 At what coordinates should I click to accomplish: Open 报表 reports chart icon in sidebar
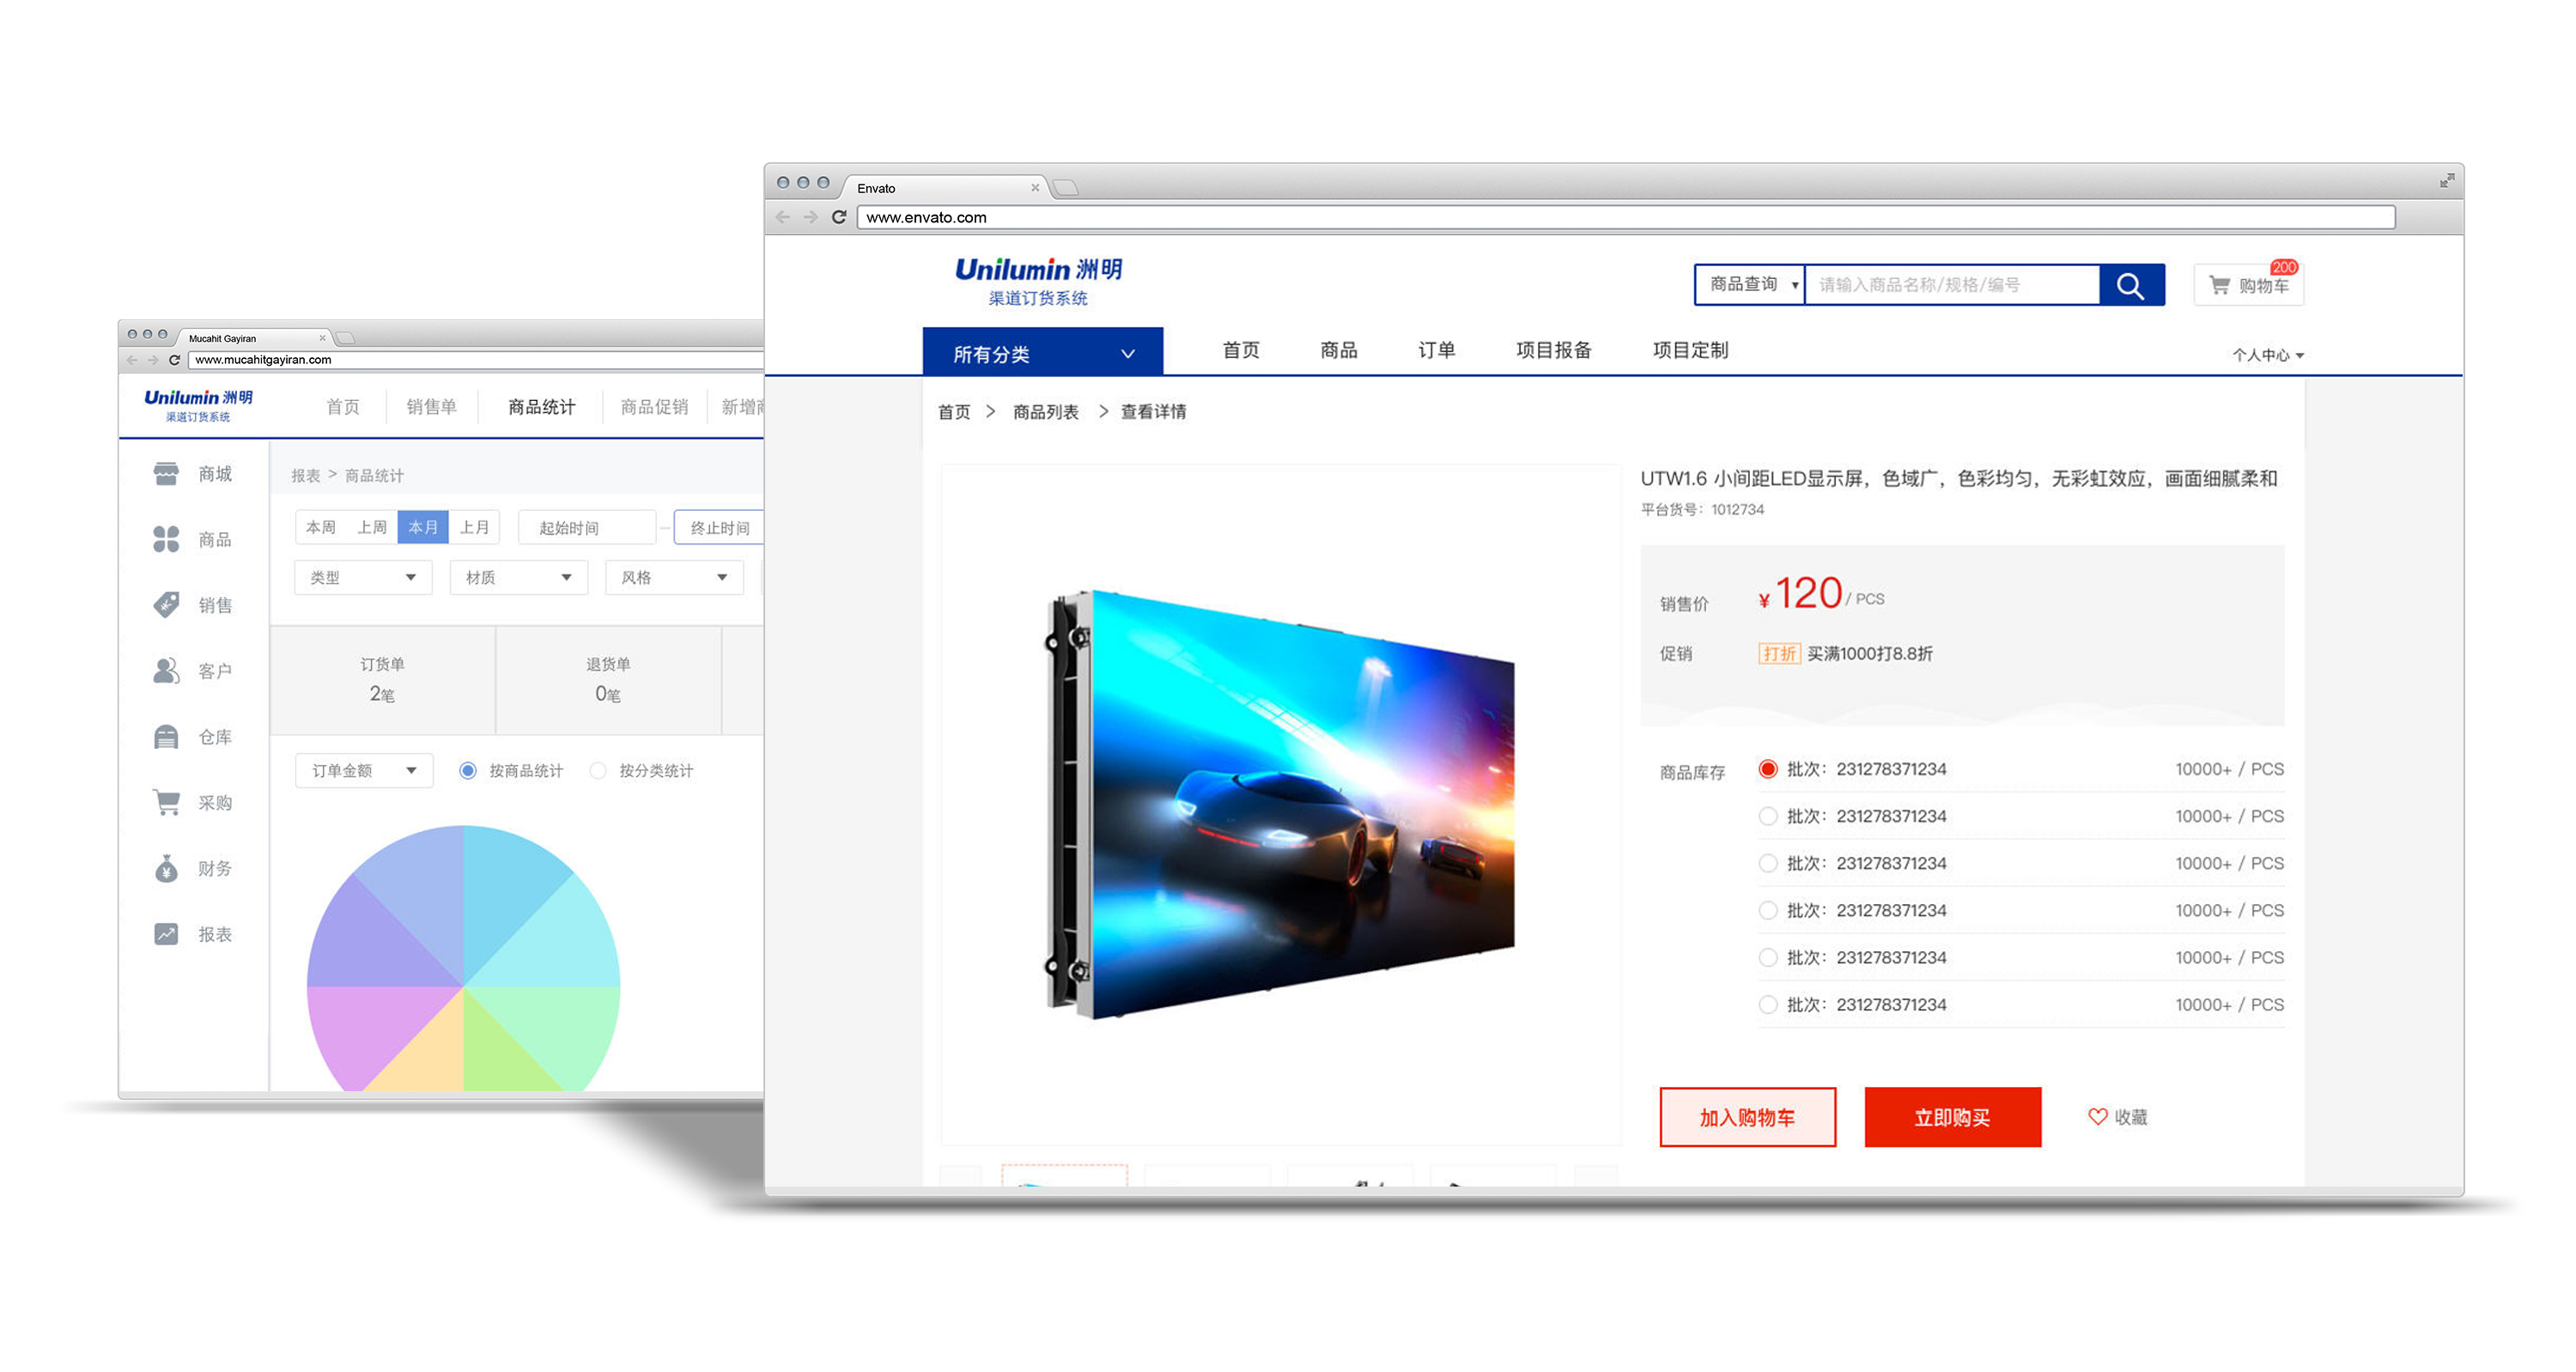tap(166, 934)
